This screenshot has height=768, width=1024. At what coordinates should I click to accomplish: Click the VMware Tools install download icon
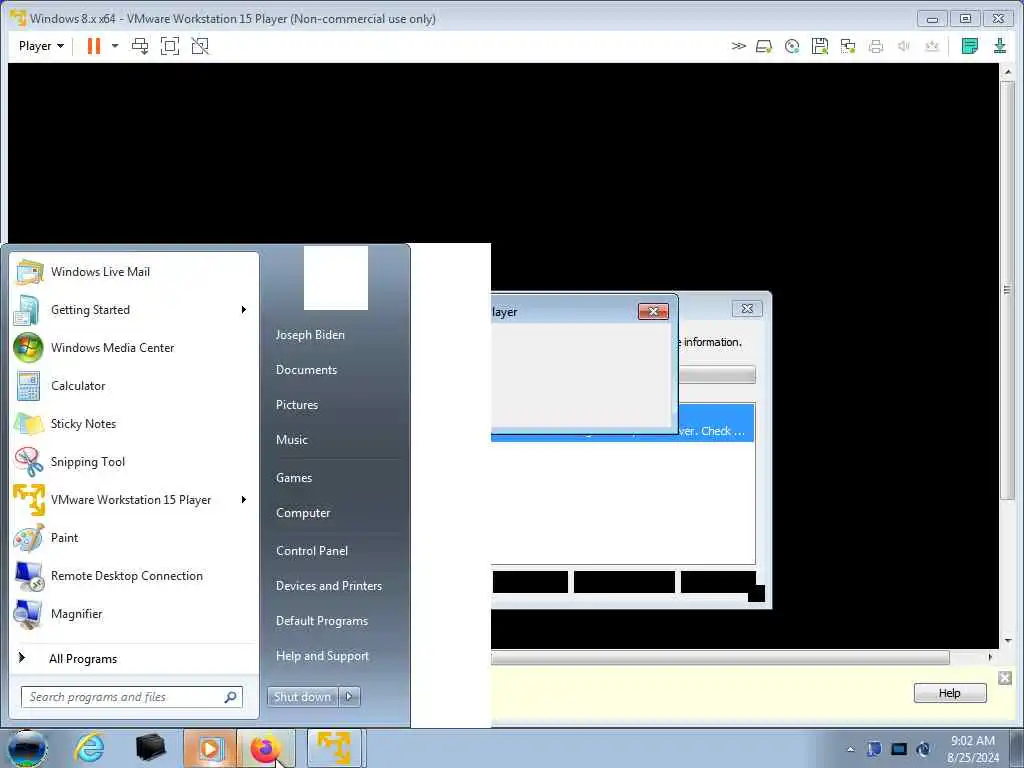1000,46
